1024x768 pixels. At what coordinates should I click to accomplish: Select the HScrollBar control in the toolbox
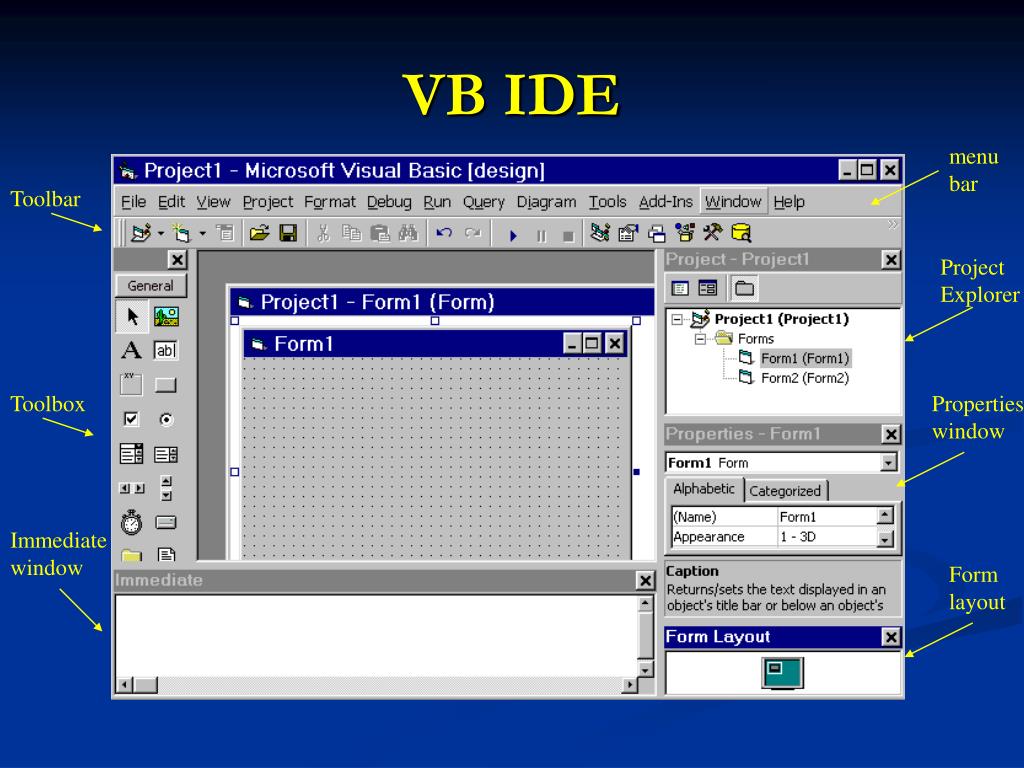(132, 488)
